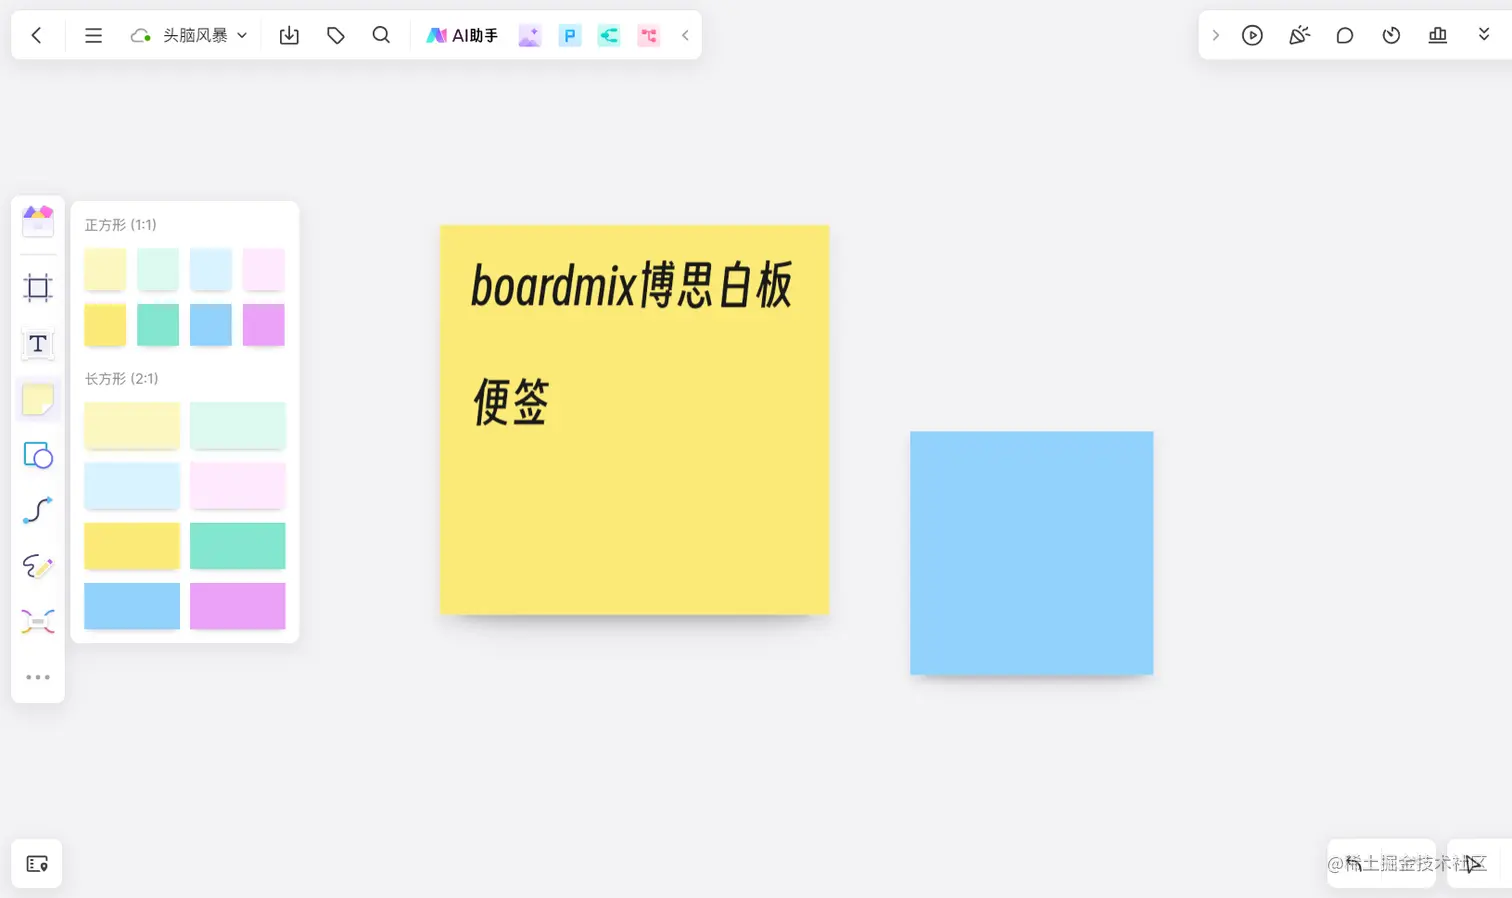Open more tools via the ellipsis button

[x=37, y=676]
